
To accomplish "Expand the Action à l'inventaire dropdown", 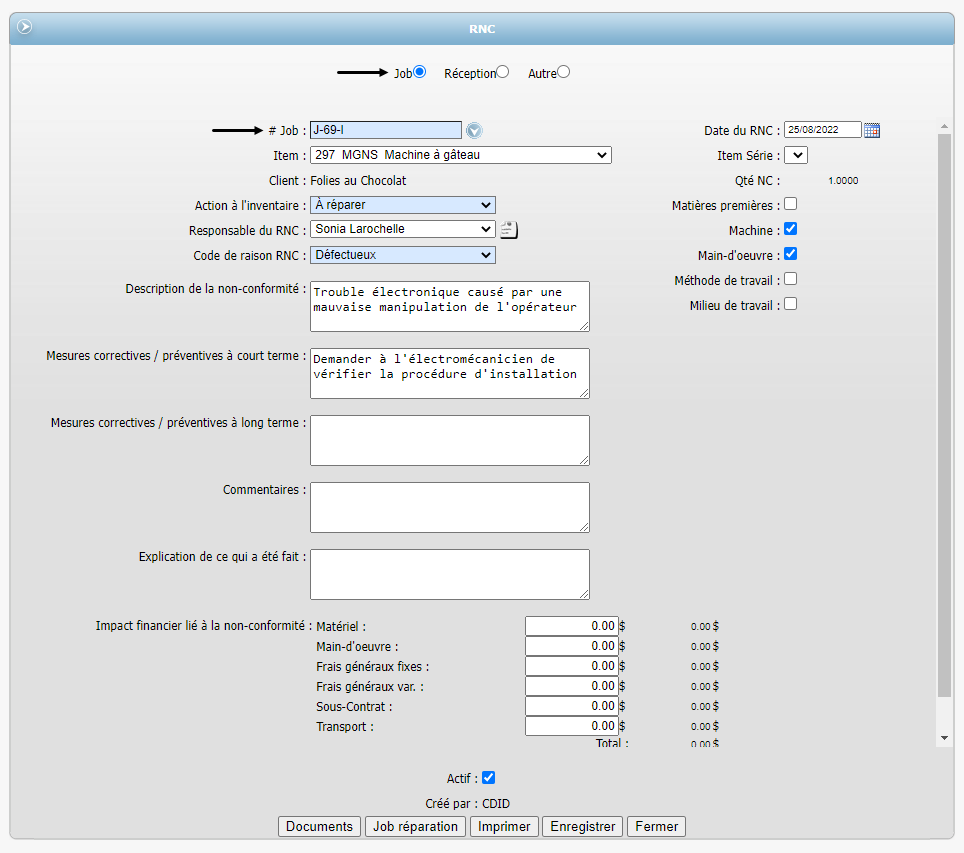I will (x=403, y=205).
